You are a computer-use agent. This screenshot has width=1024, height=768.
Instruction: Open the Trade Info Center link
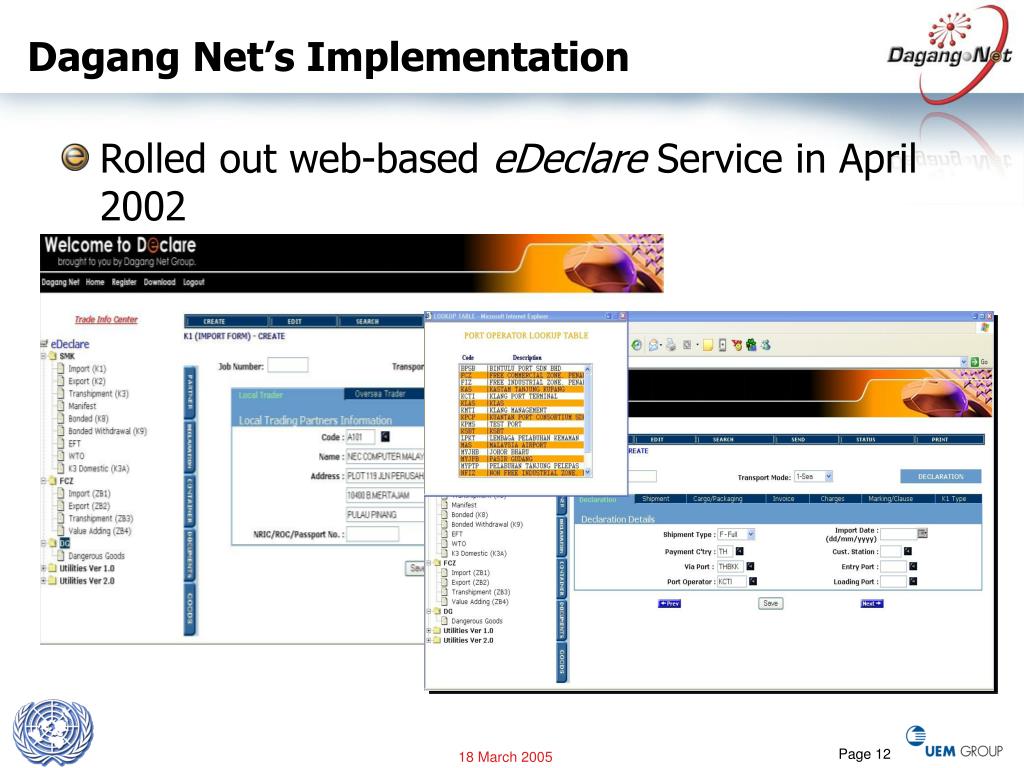point(106,319)
